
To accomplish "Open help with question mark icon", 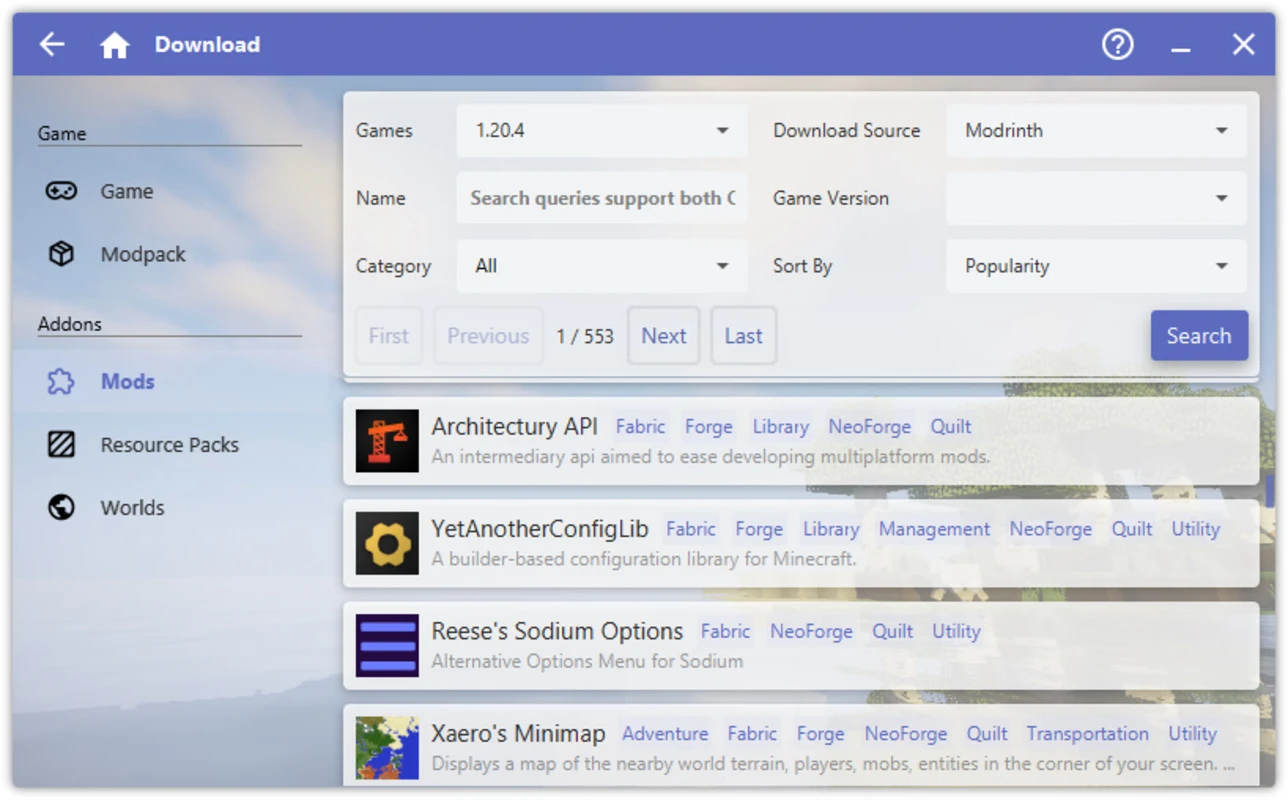I will point(1118,44).
